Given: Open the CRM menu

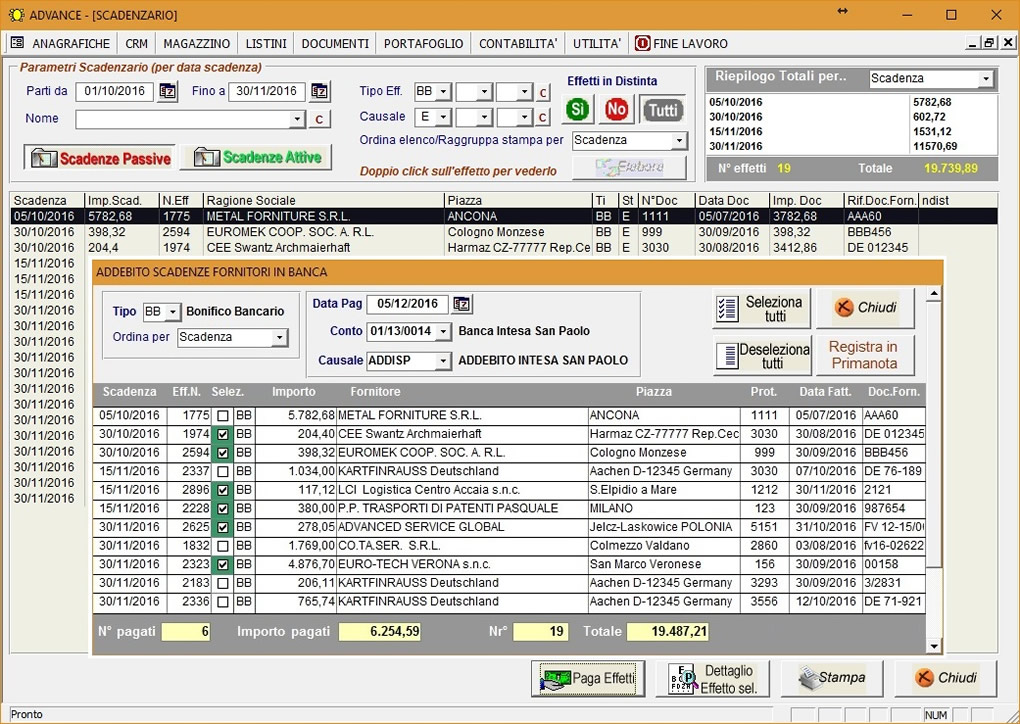Looking at the screenshot, I should [137, 44].
